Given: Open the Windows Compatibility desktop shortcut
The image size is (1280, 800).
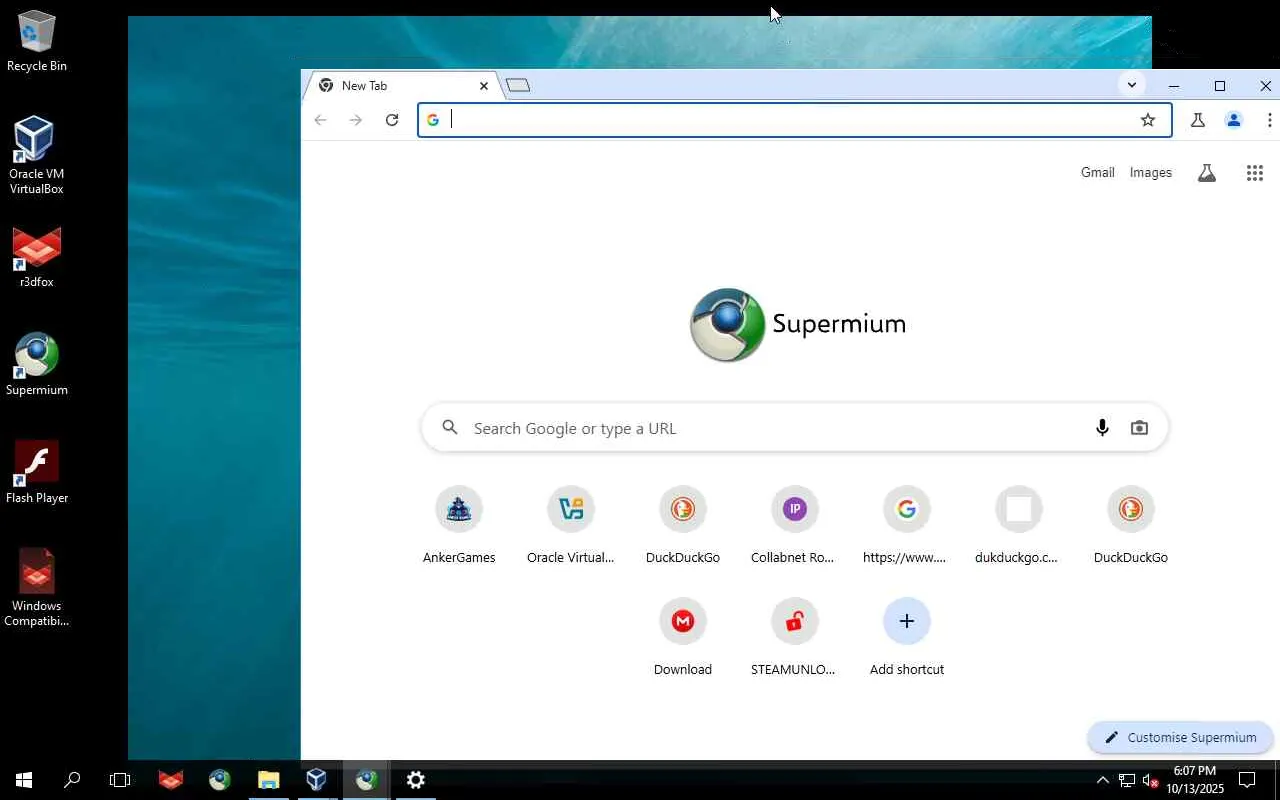Looking at the screenshot, I should [37, 588].
